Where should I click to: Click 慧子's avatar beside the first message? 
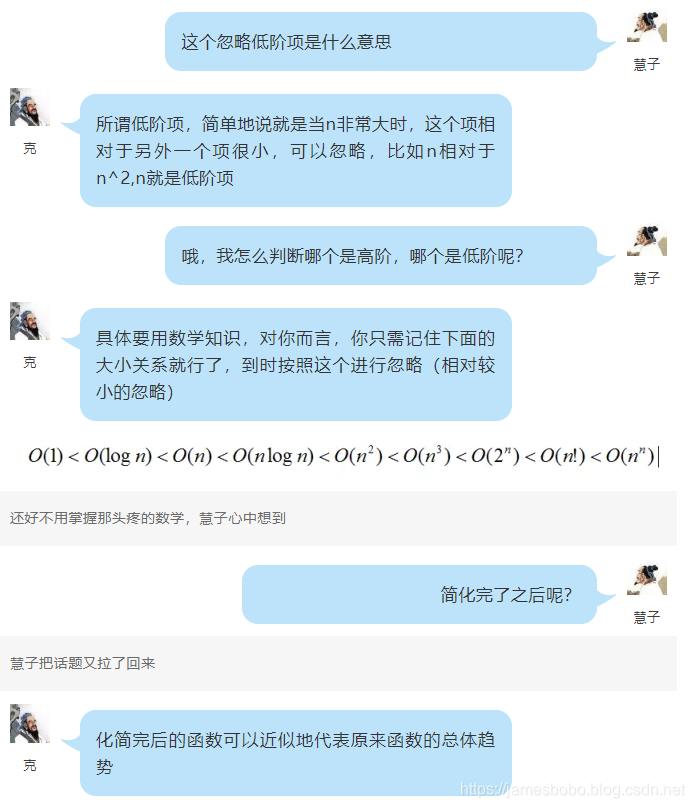pyautogui.click(x=647, y=26)
